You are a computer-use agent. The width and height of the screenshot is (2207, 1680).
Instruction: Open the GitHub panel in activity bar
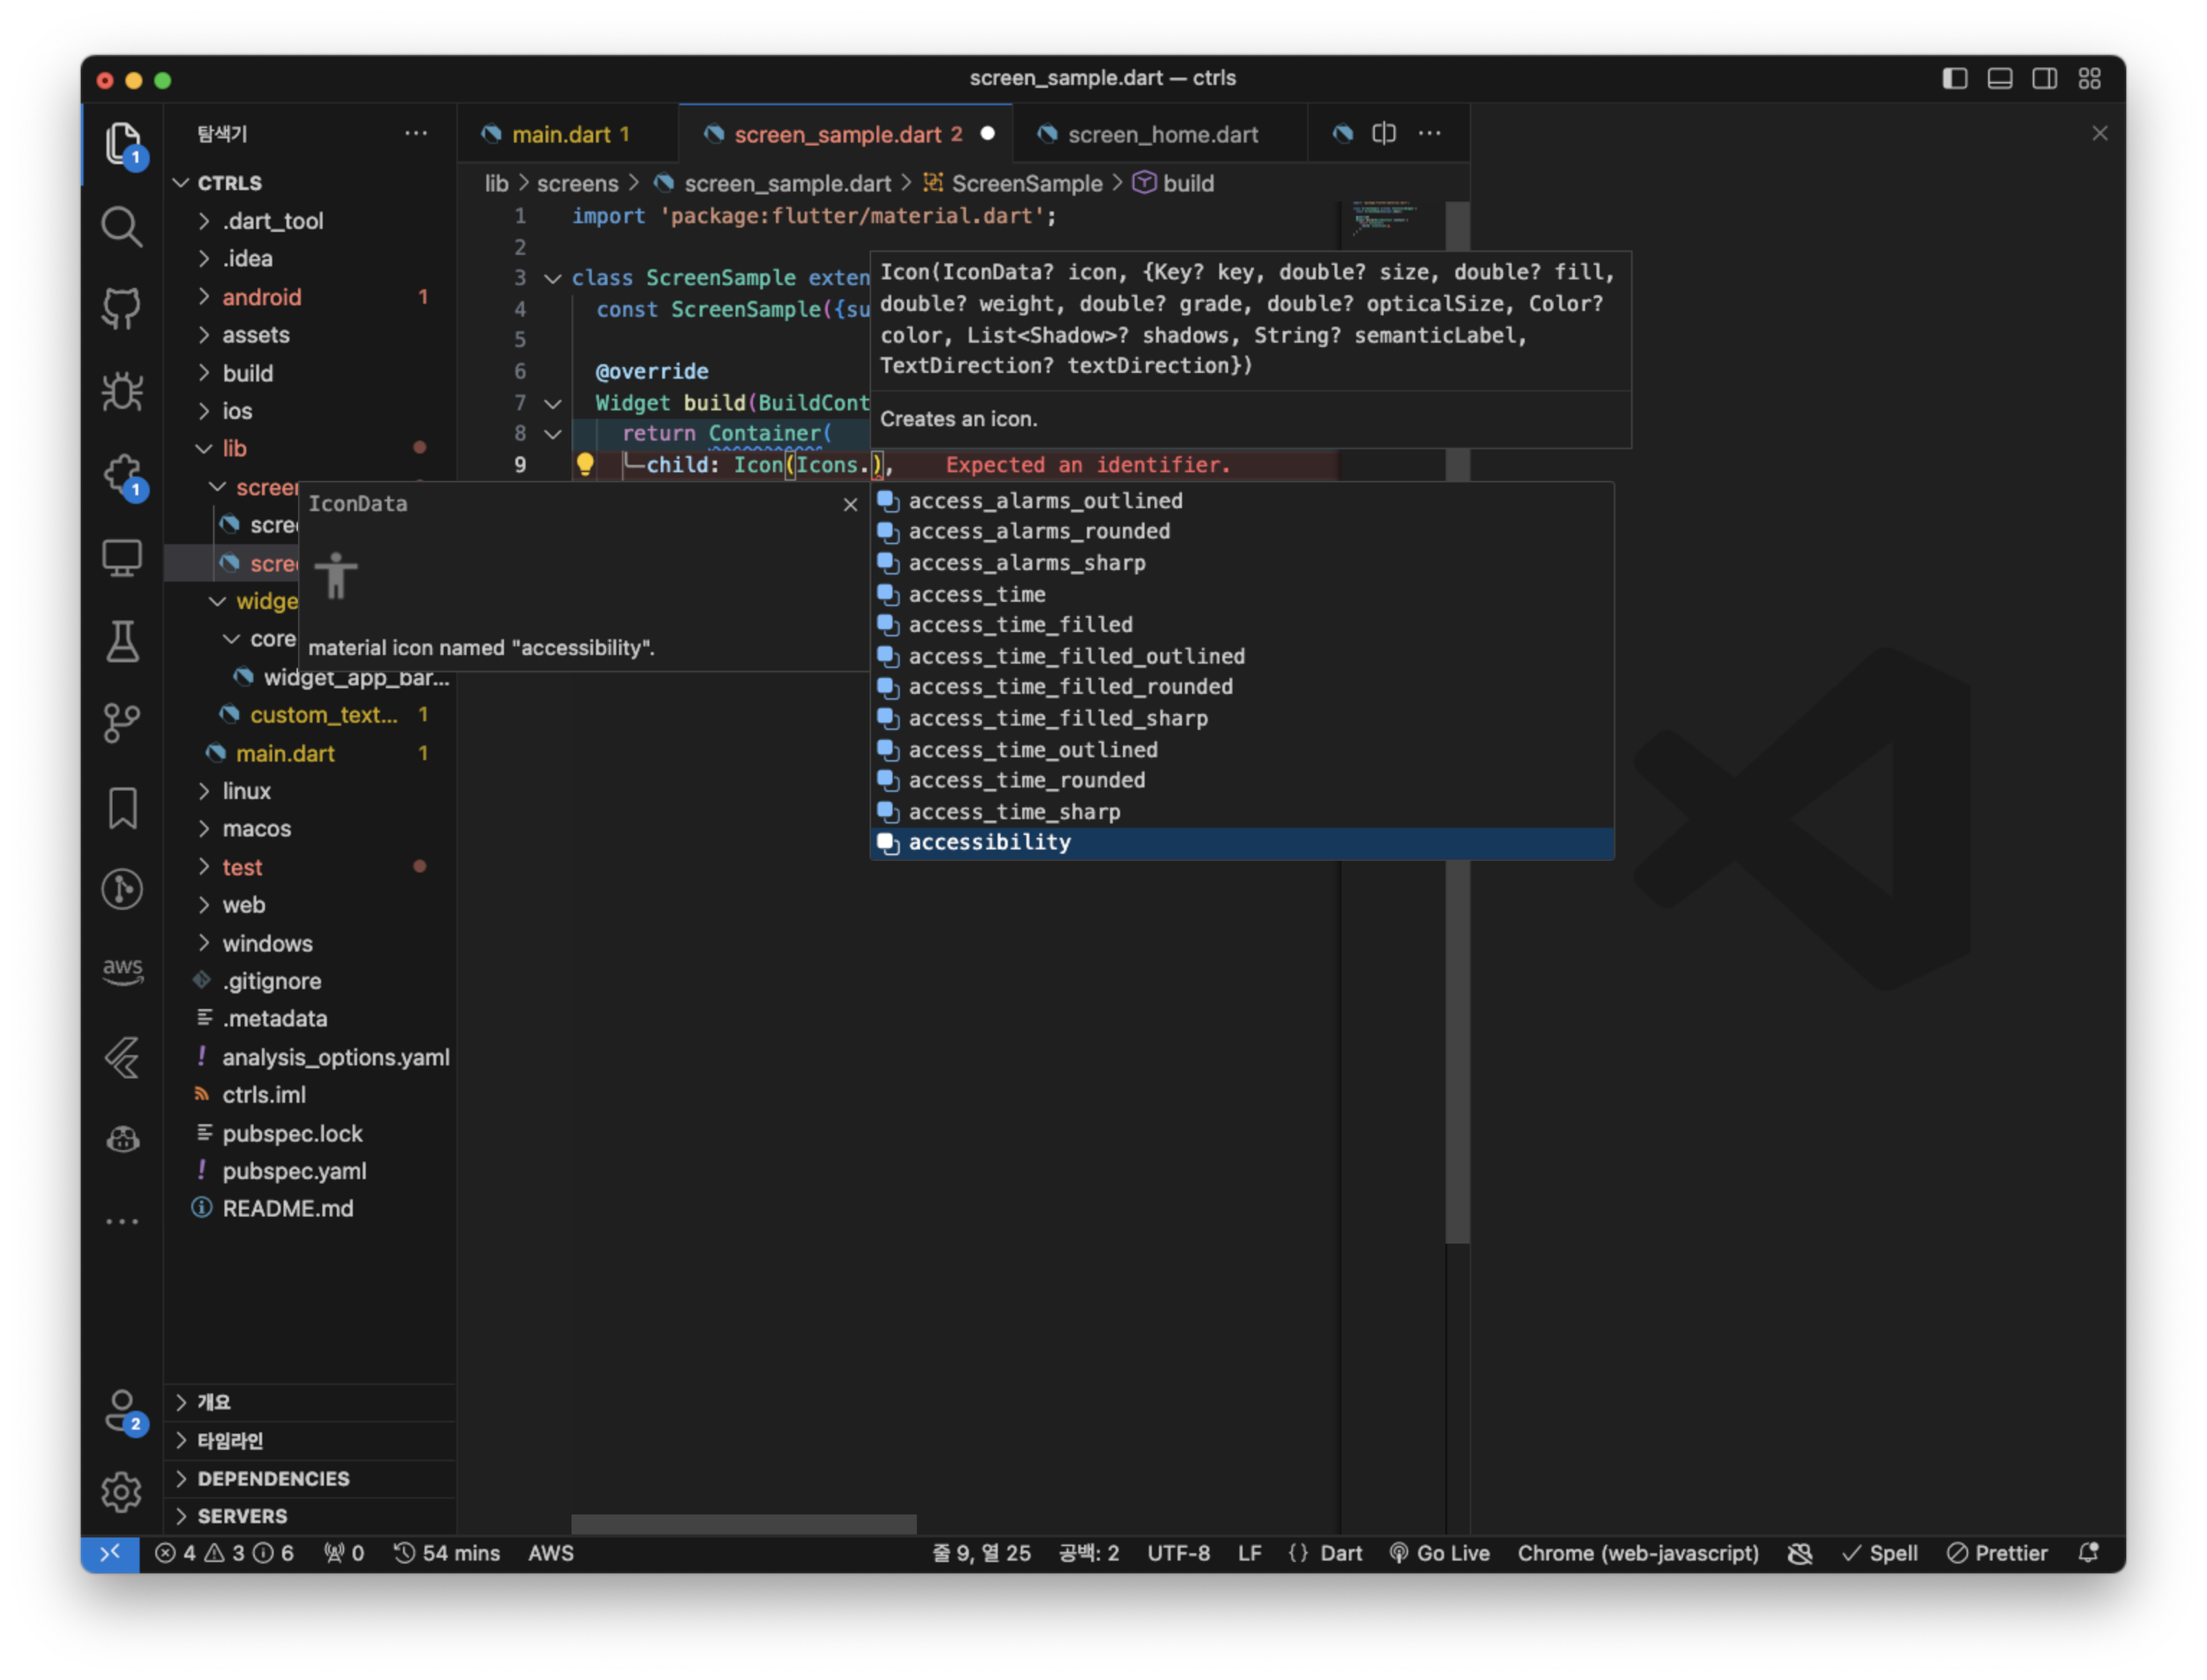(x=121, y=308)
